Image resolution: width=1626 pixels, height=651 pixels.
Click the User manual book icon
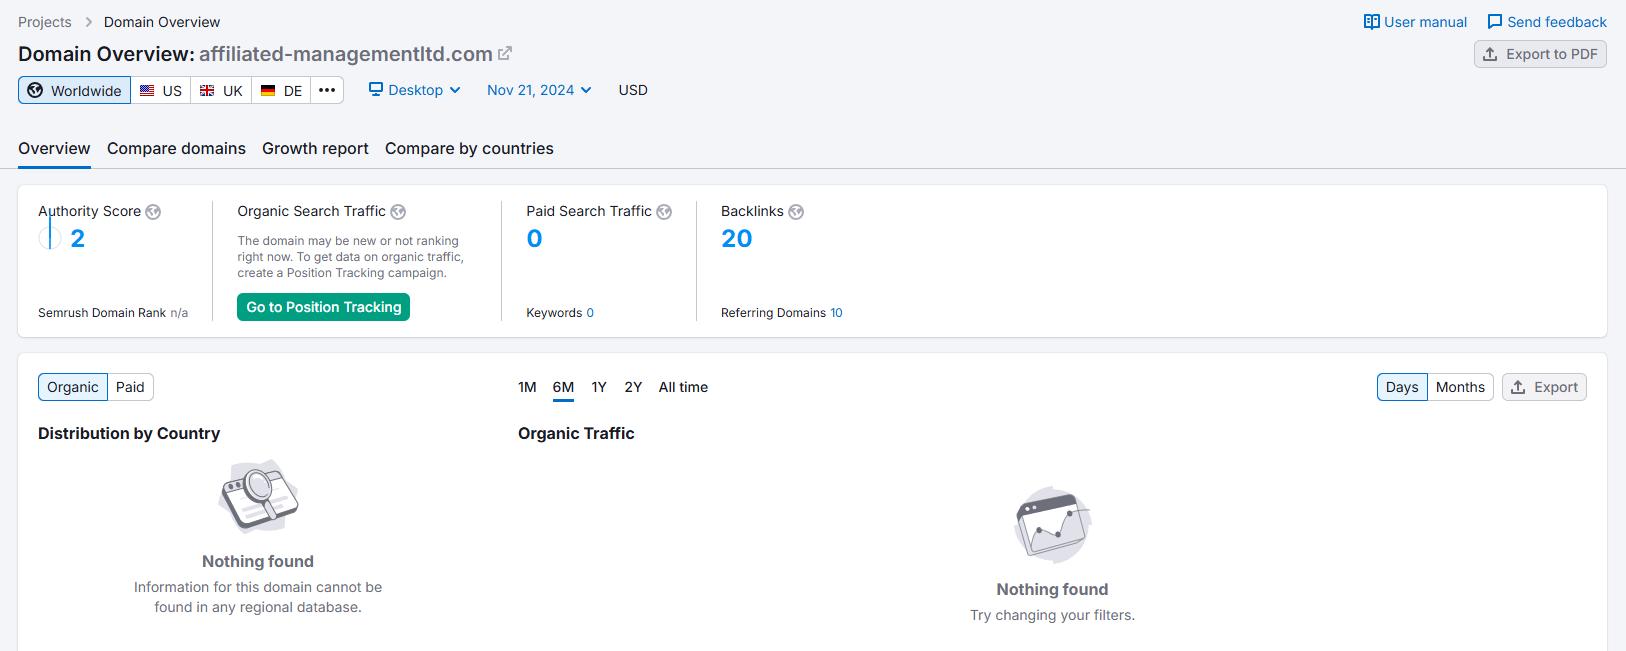pos(1372,22)
